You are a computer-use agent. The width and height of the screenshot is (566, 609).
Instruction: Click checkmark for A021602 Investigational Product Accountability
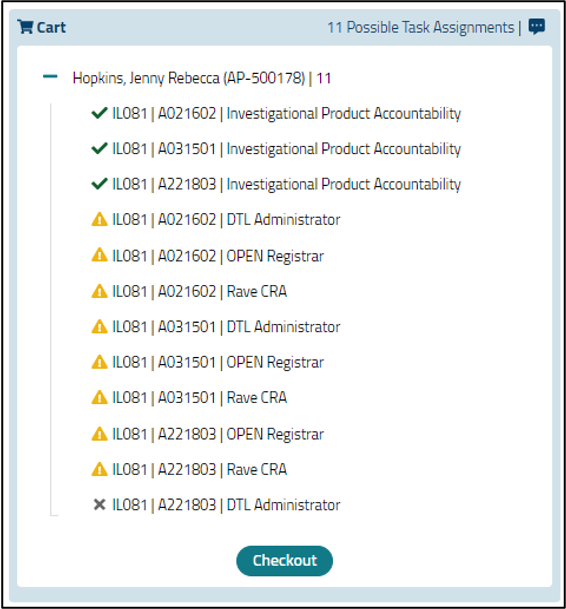[x=99, y=113]
